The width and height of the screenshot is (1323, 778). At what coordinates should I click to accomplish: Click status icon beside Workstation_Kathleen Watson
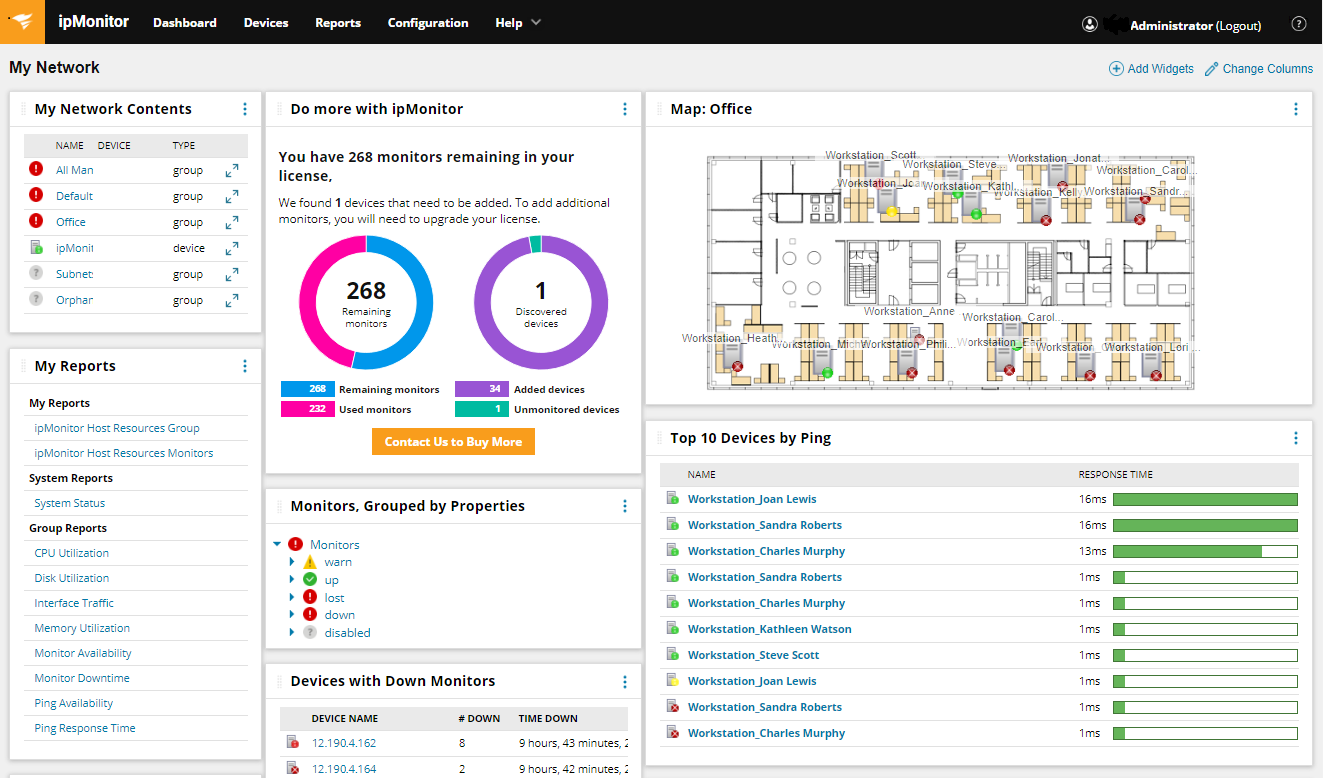(673, 629)
